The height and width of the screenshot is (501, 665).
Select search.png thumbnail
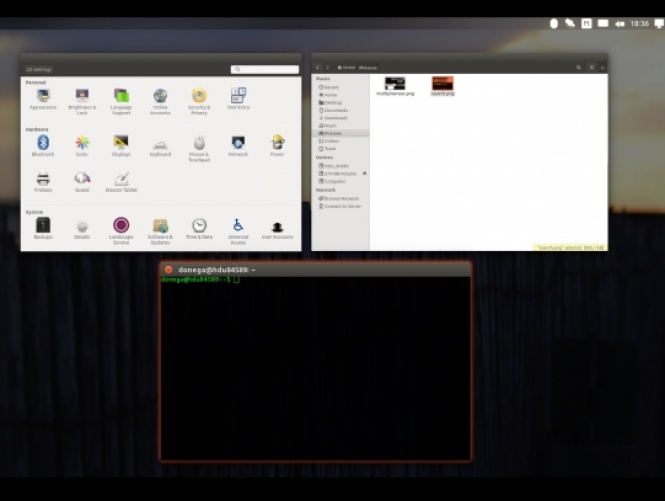(442, 84)
